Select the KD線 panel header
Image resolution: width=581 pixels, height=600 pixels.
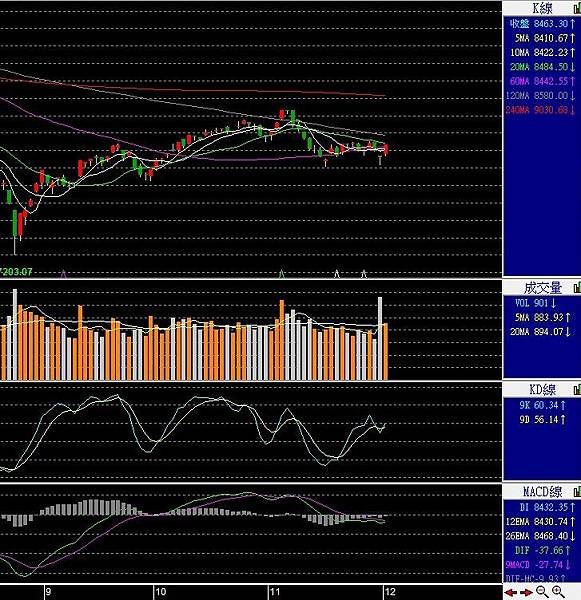tap(542, 390)
